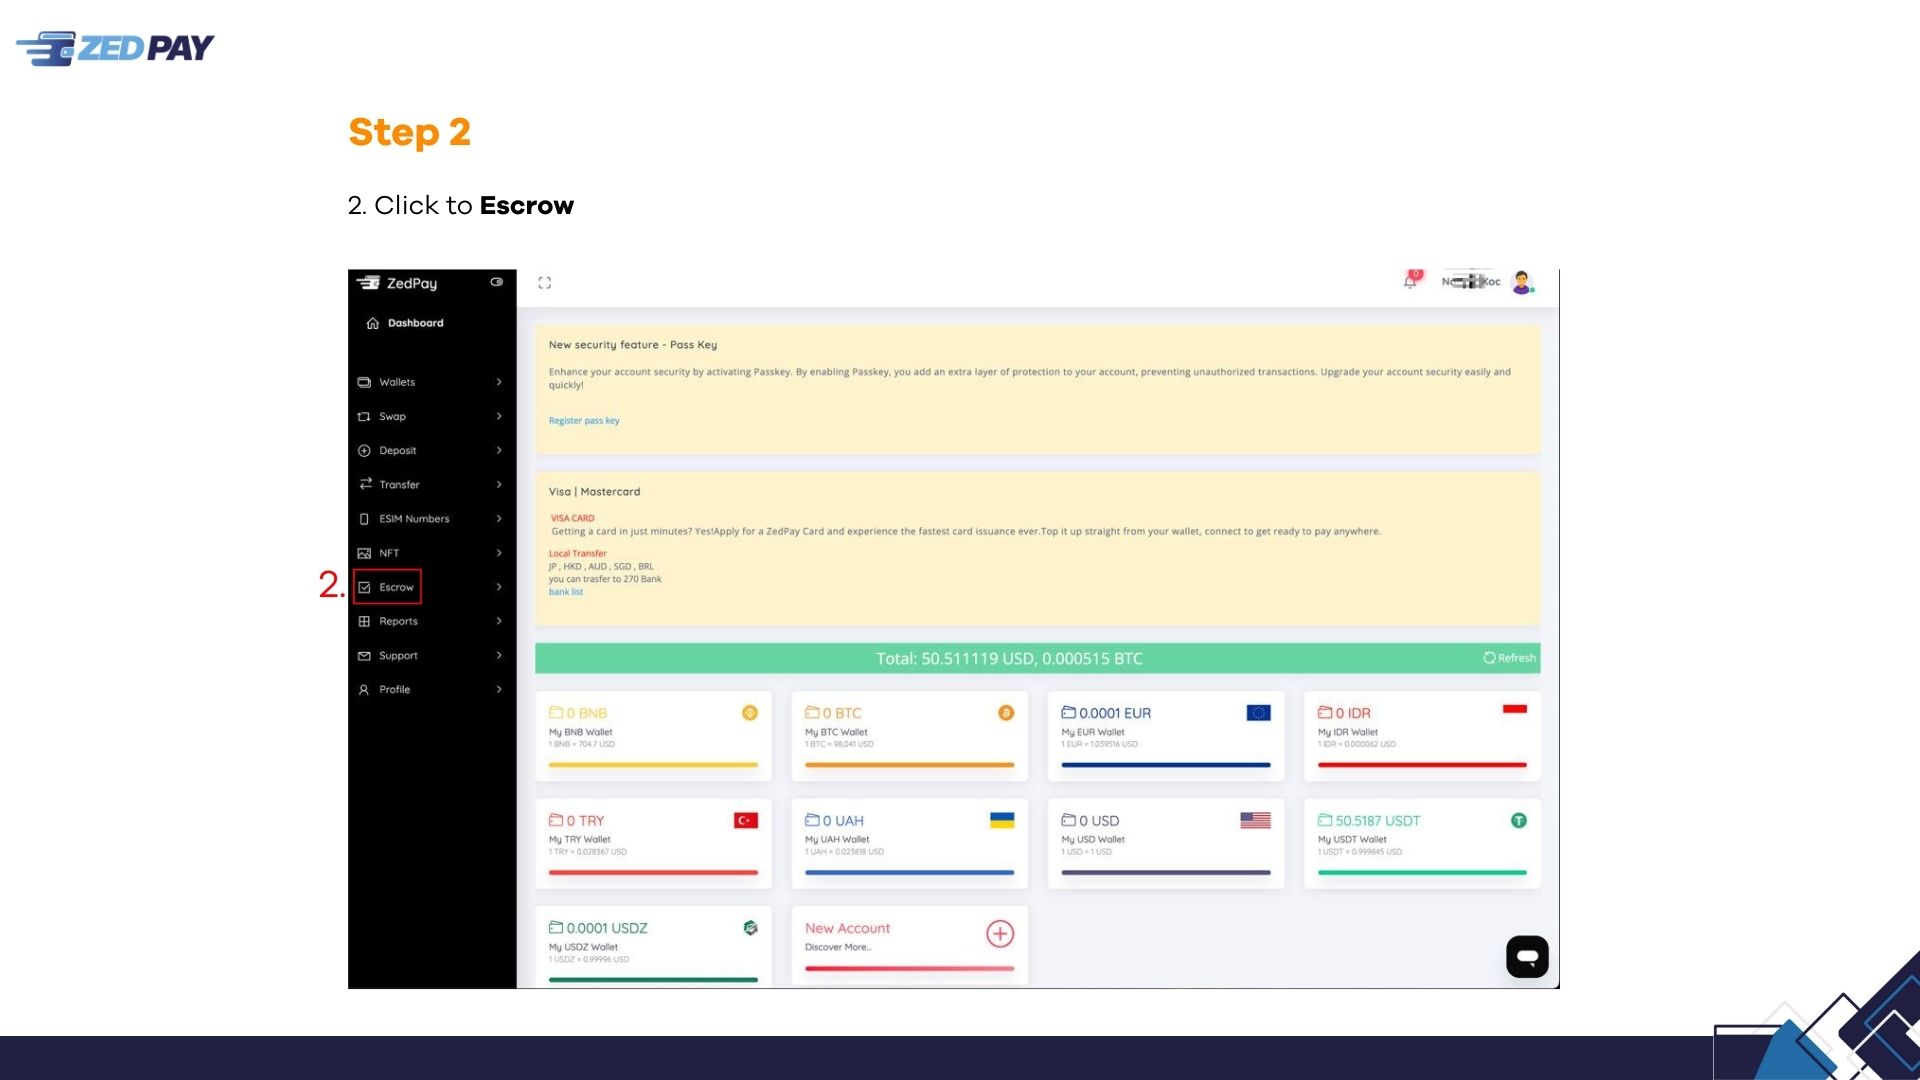The image size is (1920, 1080).
Task: Click the account username in the header
Action: (1471, 282)
